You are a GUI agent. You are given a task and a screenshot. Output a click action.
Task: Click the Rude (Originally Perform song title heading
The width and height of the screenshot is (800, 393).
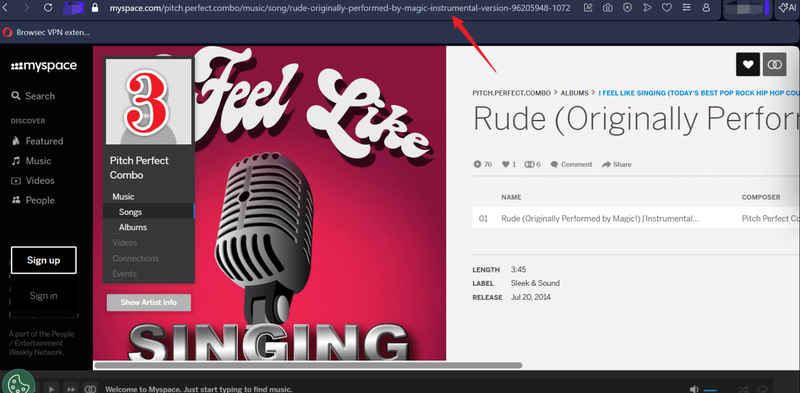coord(636,118)
